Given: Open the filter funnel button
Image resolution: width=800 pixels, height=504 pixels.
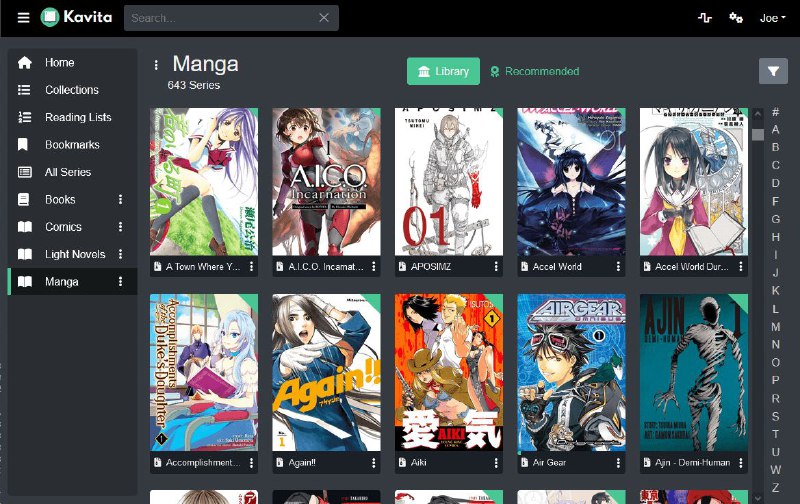Looking at the screenshot, I should click(x=773, y=71).
